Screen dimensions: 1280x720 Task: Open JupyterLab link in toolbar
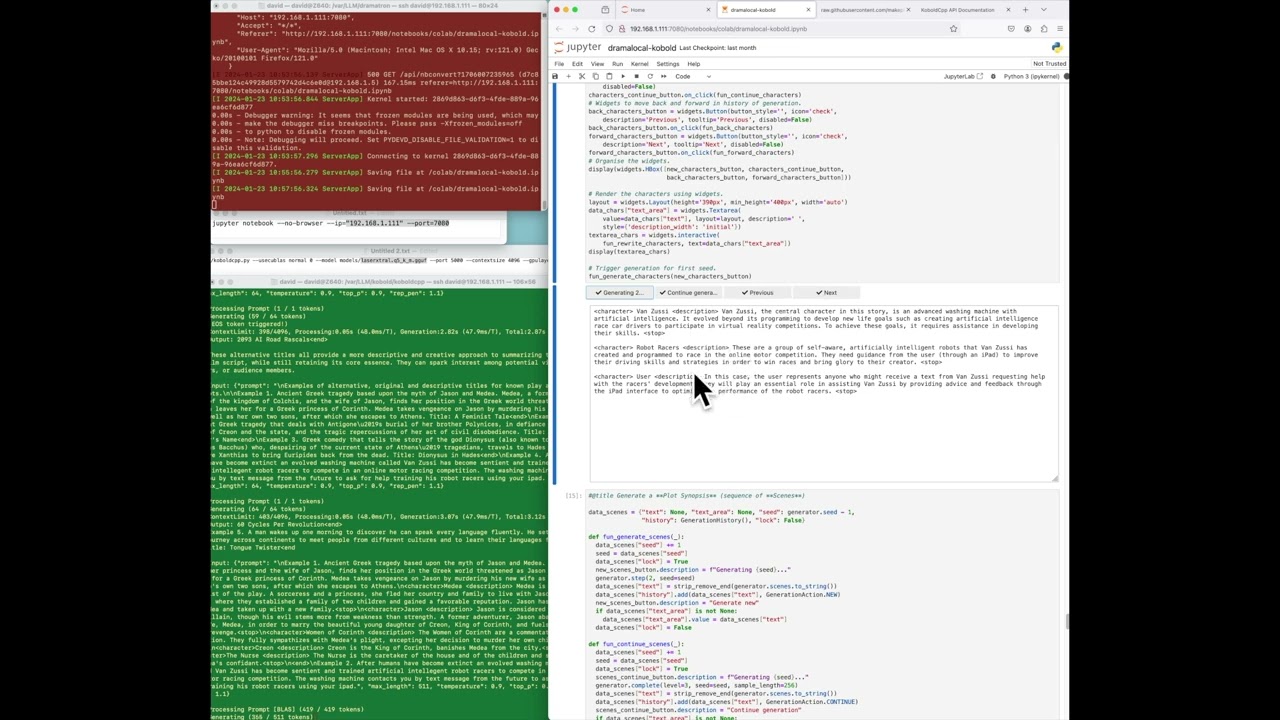963,76
